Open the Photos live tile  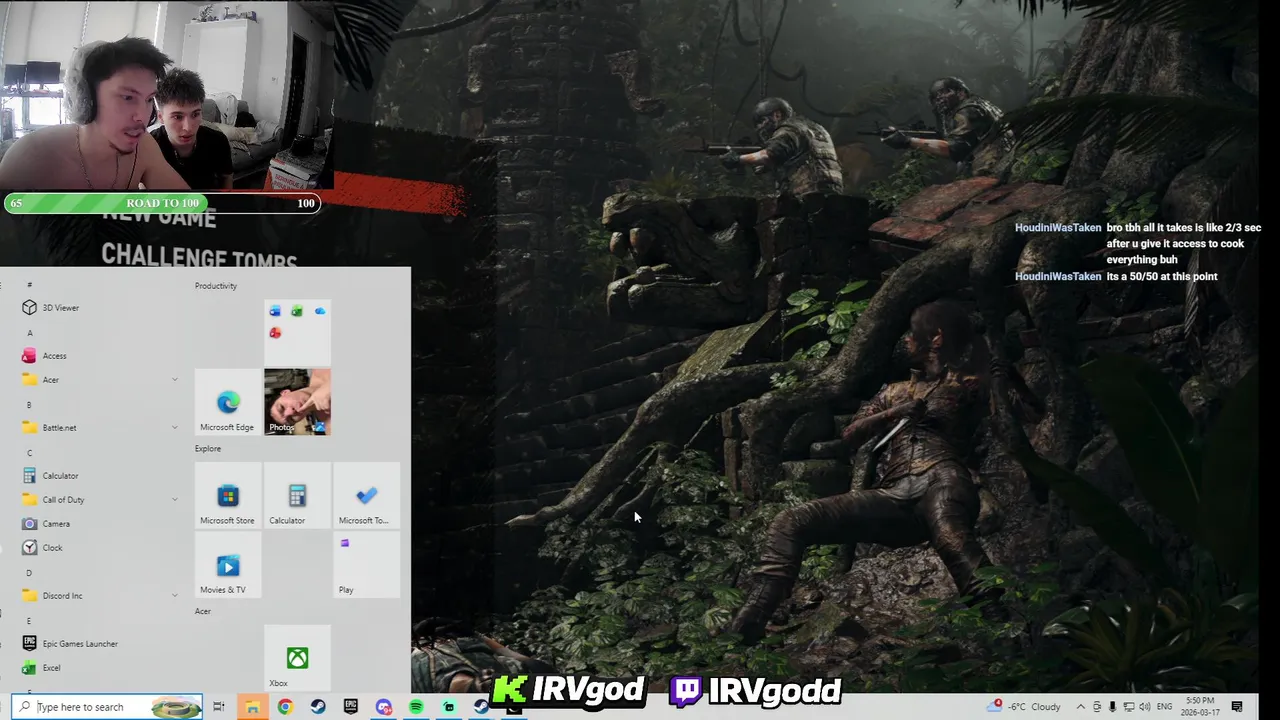(x=297, y=402)
